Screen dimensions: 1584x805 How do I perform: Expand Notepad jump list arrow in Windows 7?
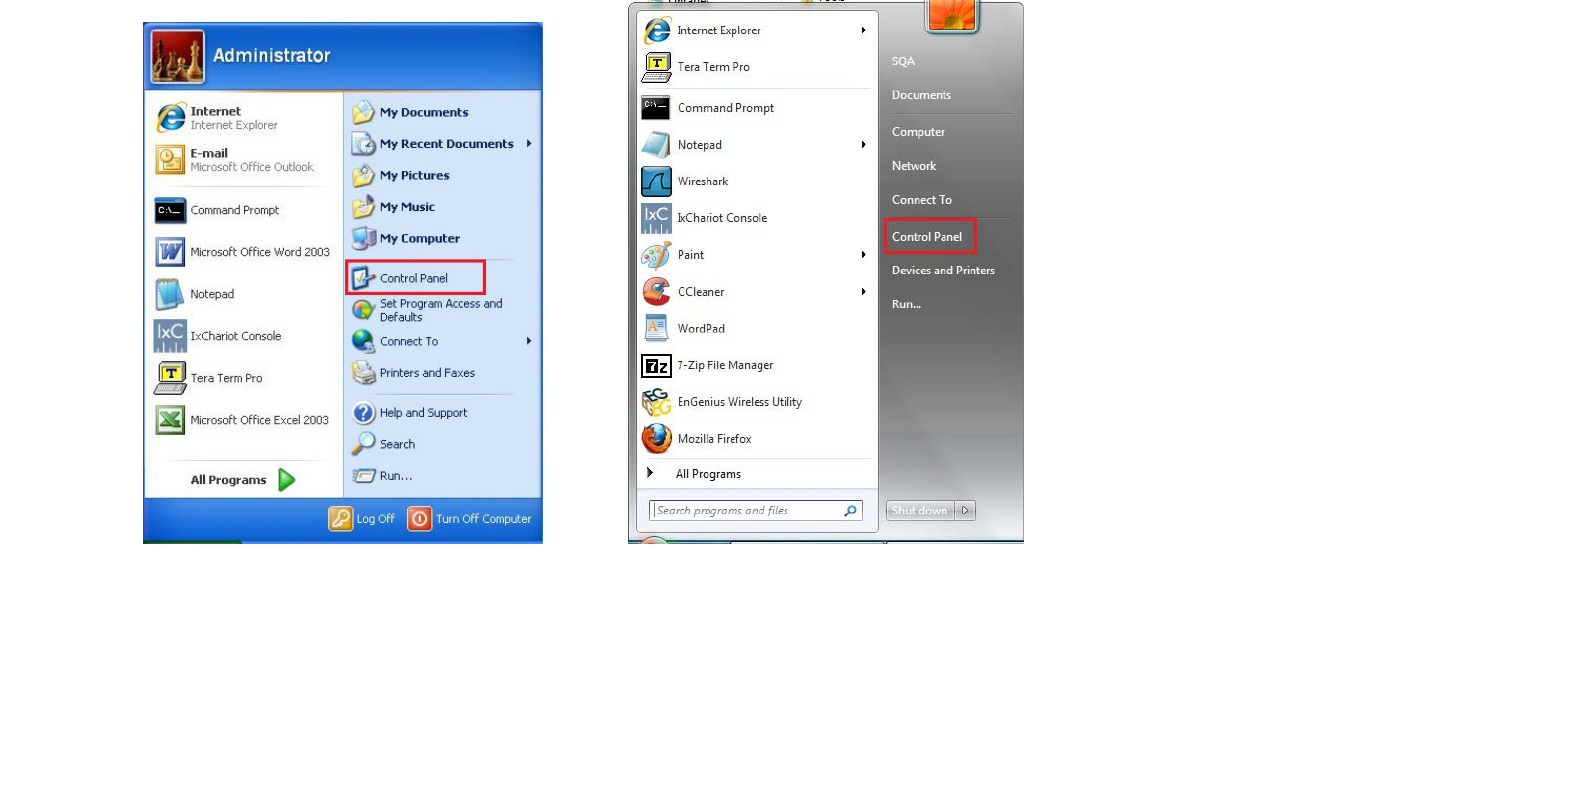coord(863,145)
